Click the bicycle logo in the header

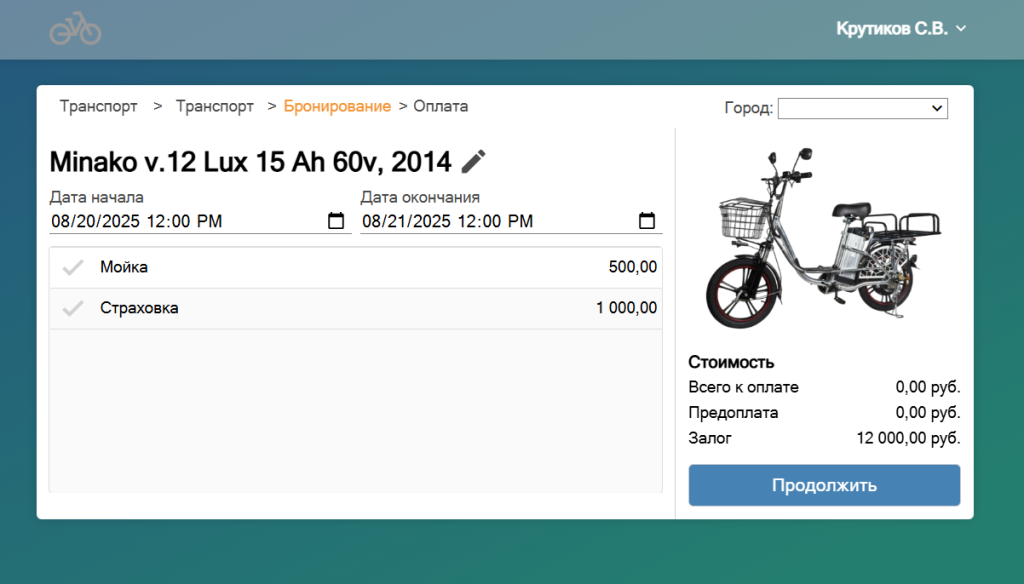click(75, 30)
